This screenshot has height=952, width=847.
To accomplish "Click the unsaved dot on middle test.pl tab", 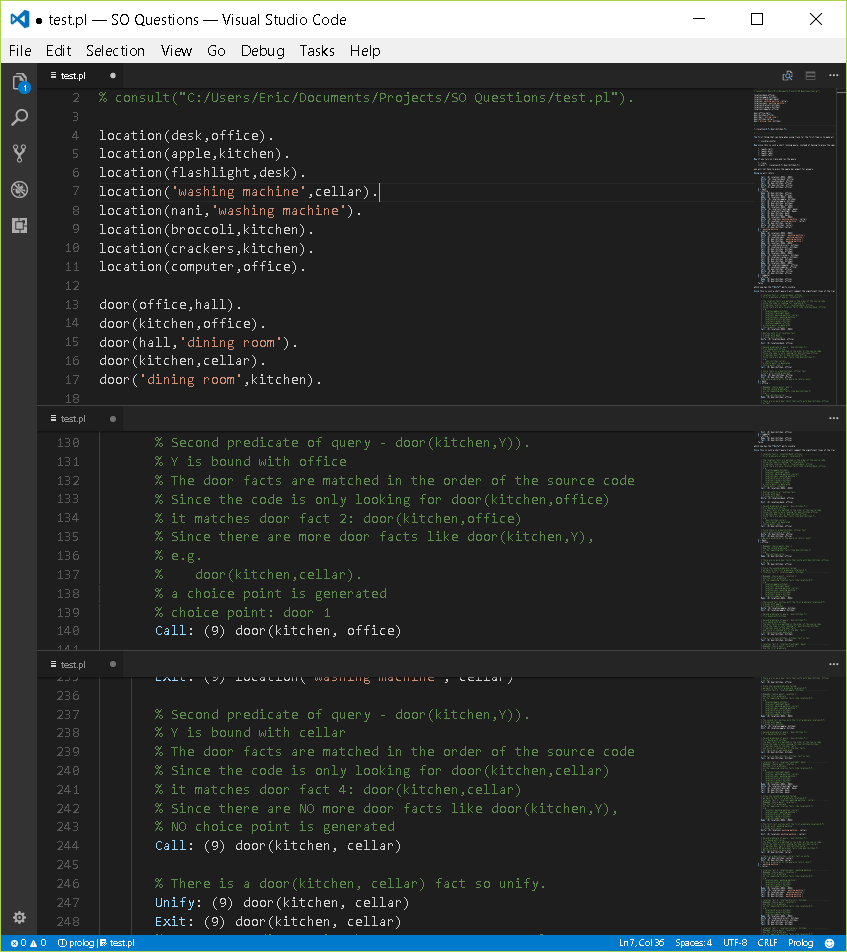I will [x=113, y=419].
